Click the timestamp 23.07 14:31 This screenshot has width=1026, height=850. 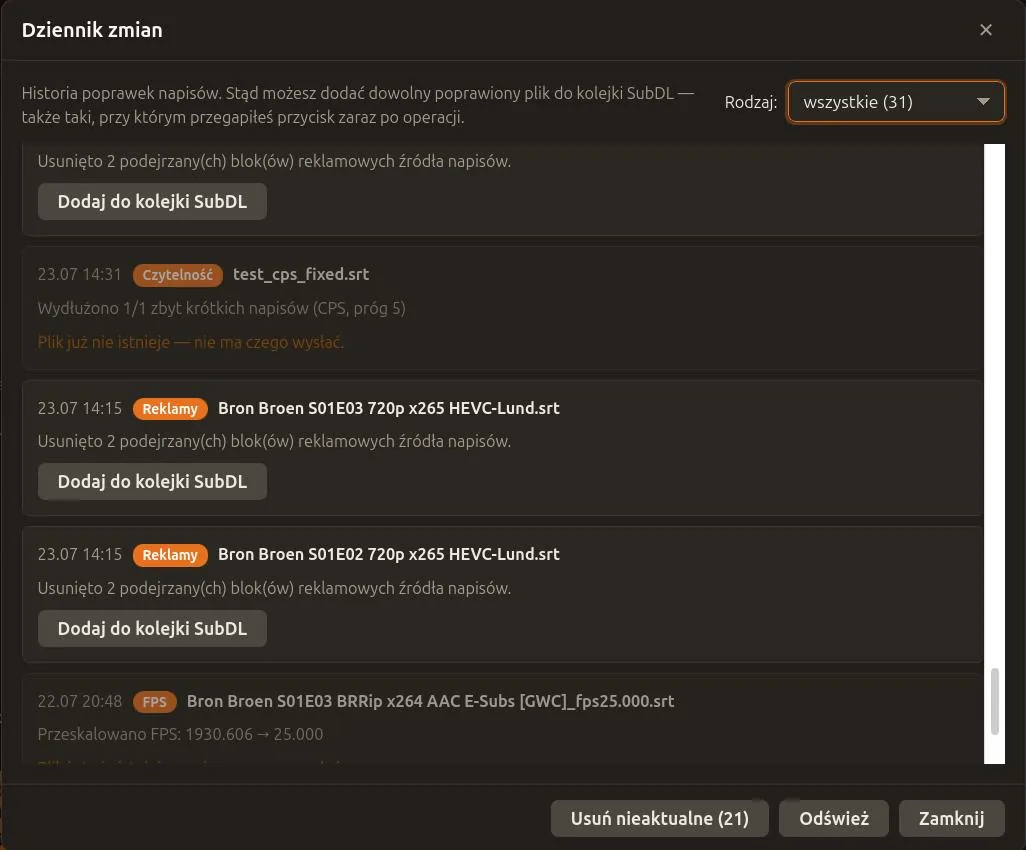coord(79,274)
